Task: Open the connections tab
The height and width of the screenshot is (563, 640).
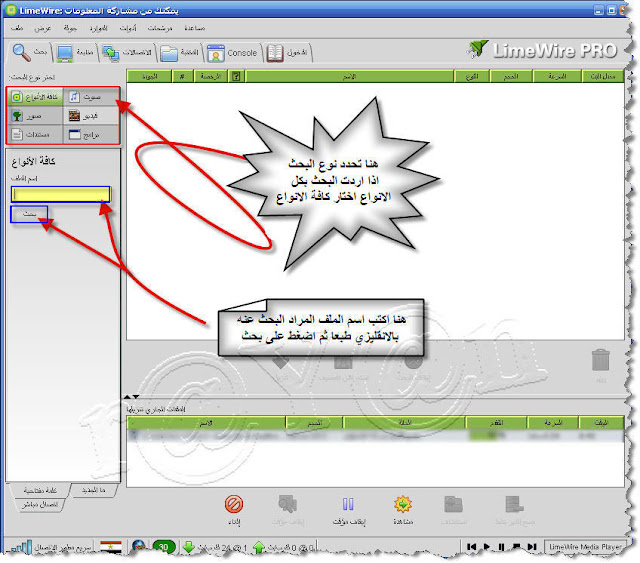Action: click(127, 52)
